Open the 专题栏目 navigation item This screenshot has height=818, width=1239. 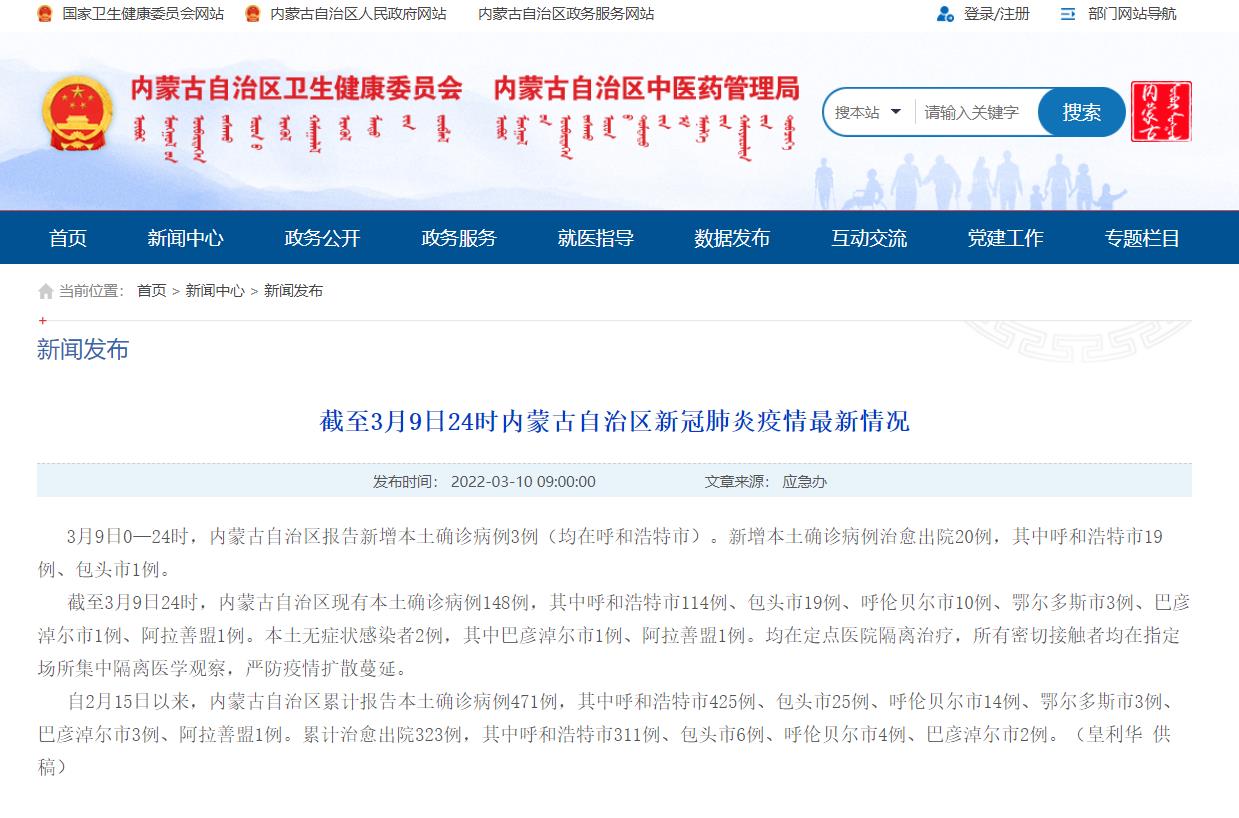[x=1142, y=238]
